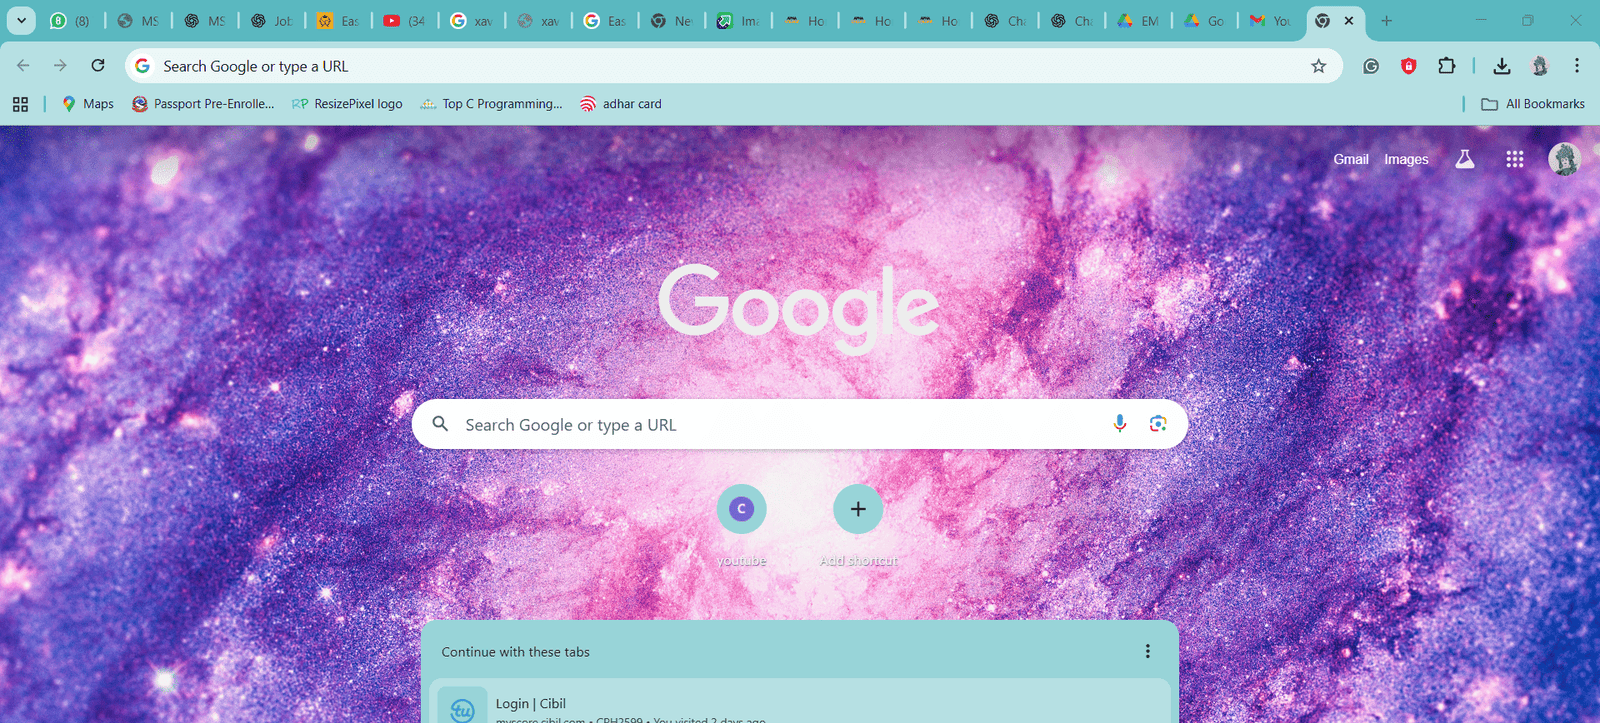The width and height of the screenshot is (1600, 723).
Task: Open the Search Labs flask icon
Action: [1464, 159]
